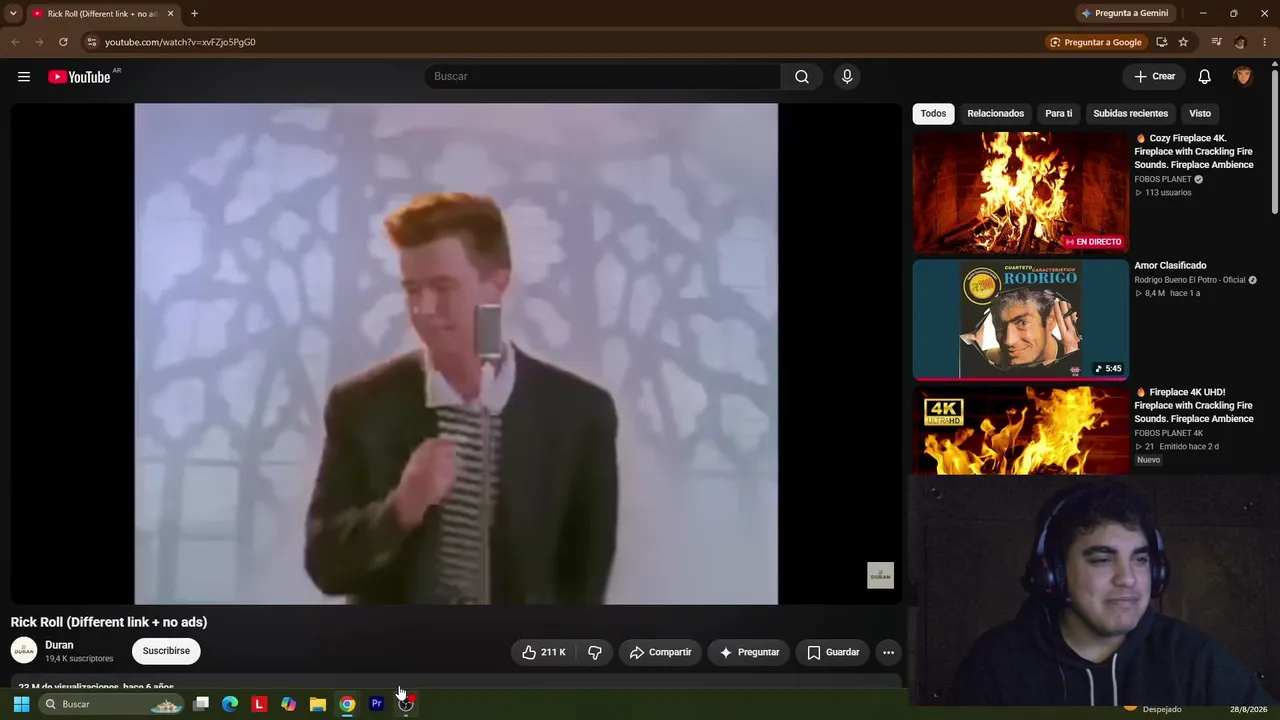Save the video with Guardar

click(833, 652)
